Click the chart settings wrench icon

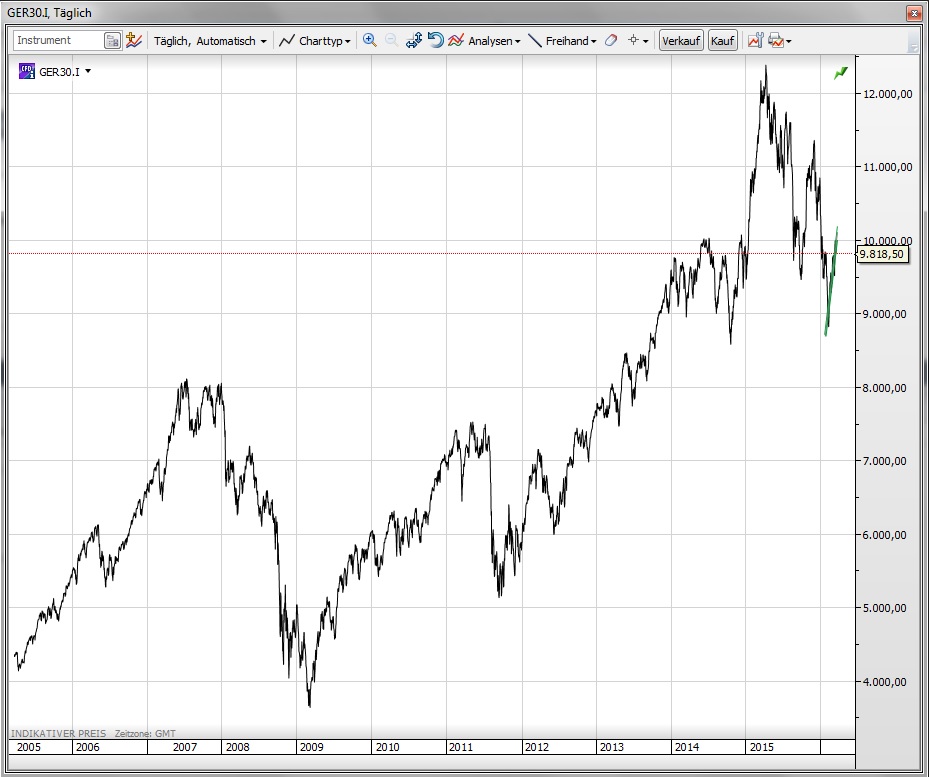[x=755, y=41]
